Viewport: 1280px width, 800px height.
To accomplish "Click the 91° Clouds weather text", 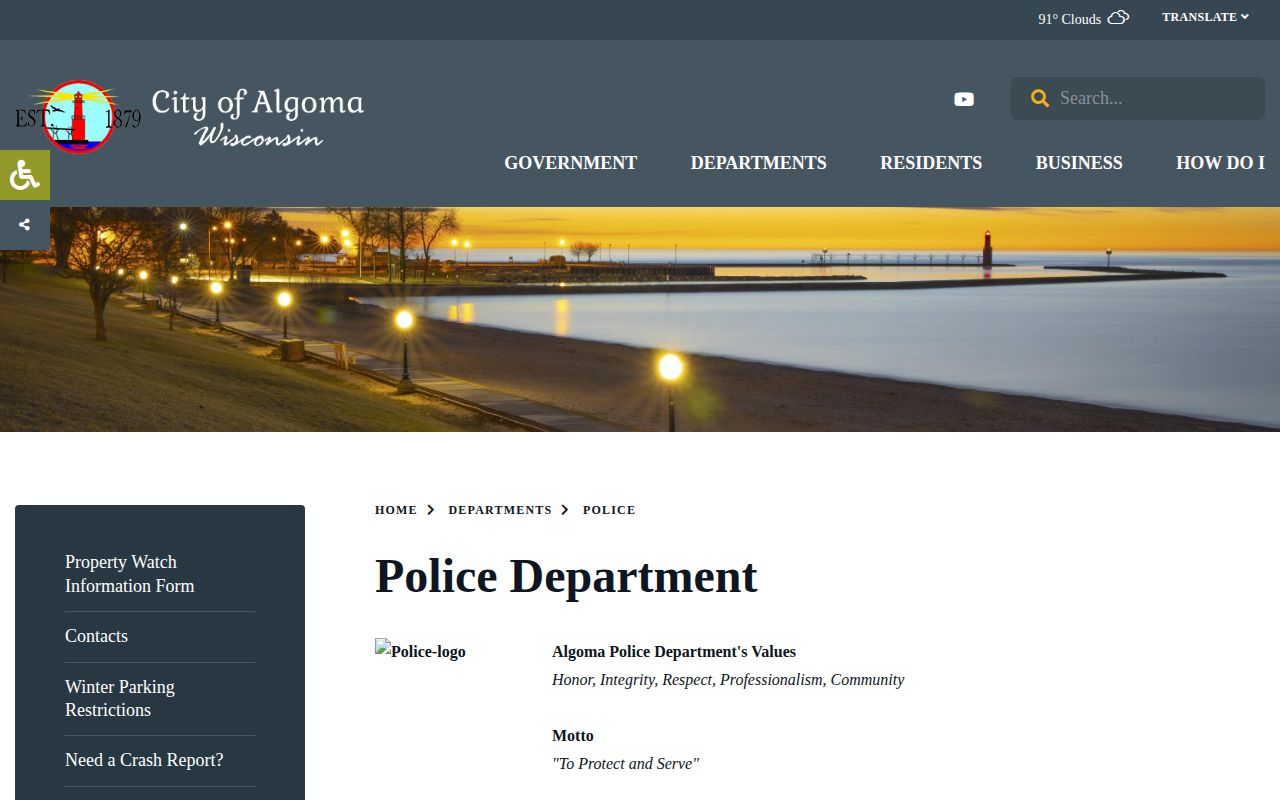I will pos(1069,19).
